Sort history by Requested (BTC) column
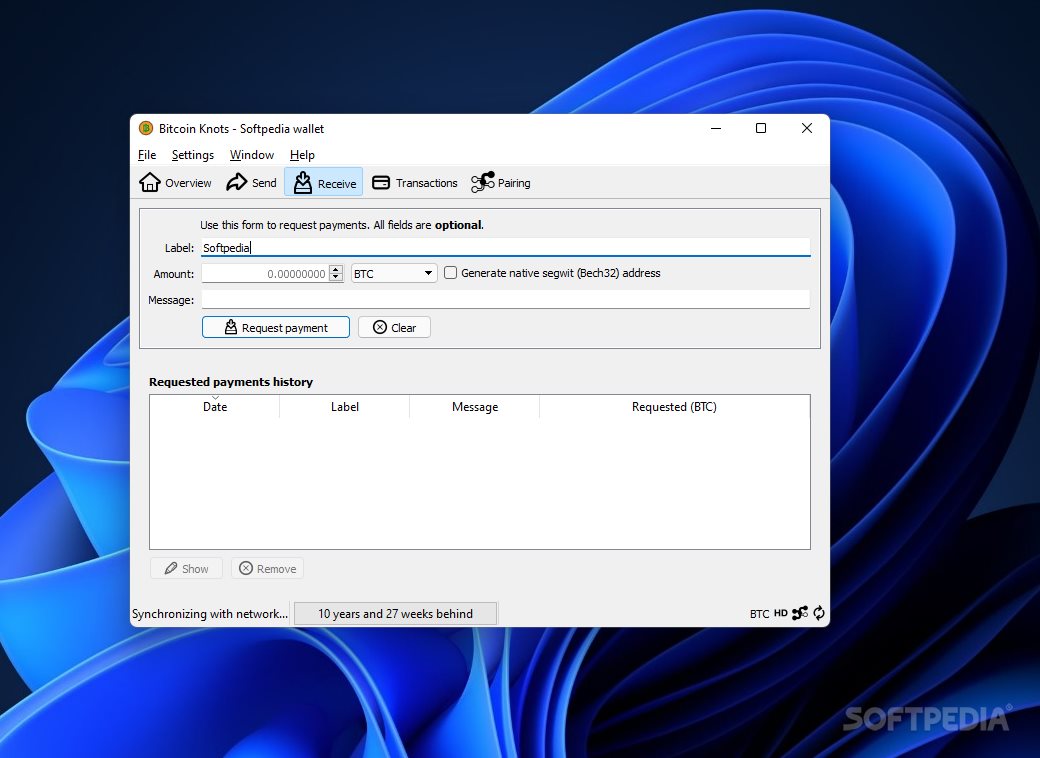Viewport: 1040px width, 758px height. coord(675,407)
